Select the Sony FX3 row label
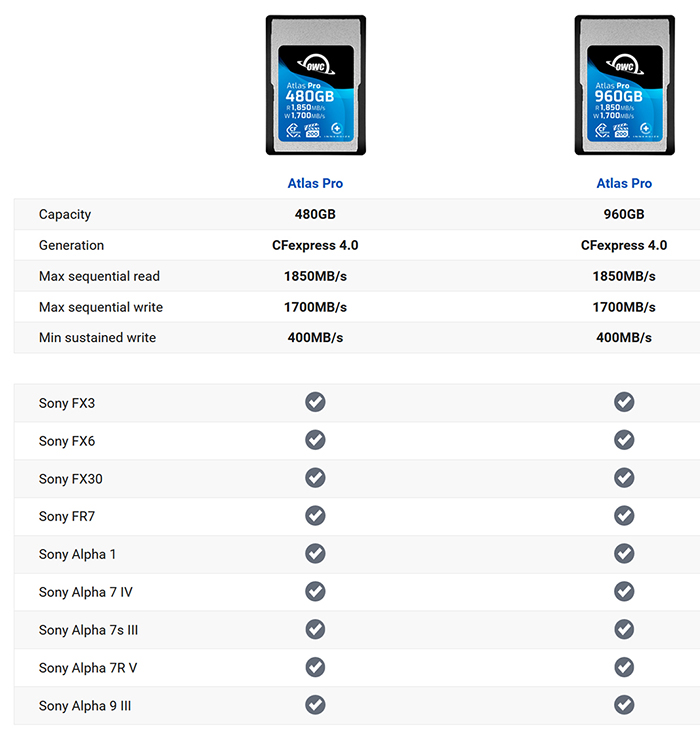700x744 pixels. (x=67, y=403)
